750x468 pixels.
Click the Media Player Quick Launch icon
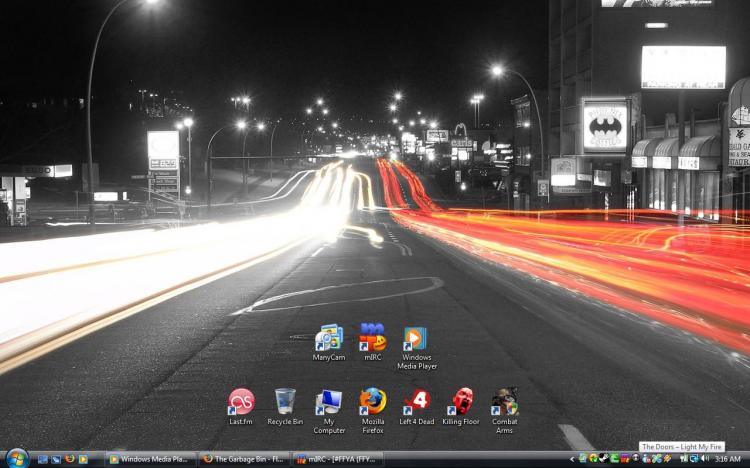tap(84, 459)
